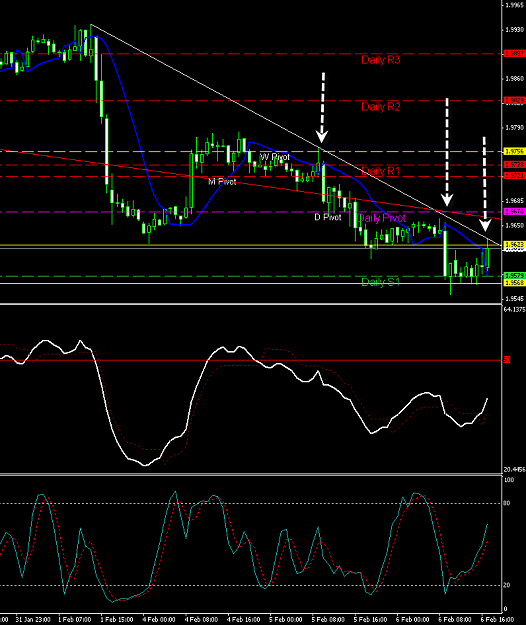Click the stochastic 80 level value
This screenshot has width=526, height=625.
[507, 503]
